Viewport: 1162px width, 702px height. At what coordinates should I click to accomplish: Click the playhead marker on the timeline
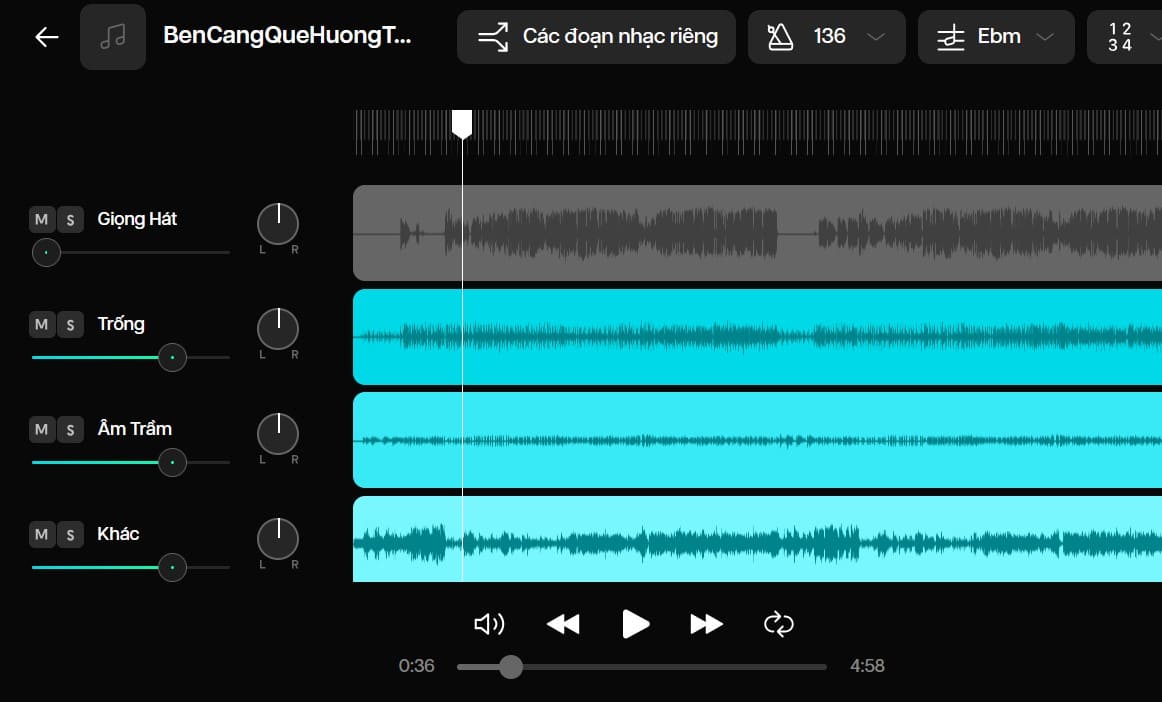(x=462, y=124)
